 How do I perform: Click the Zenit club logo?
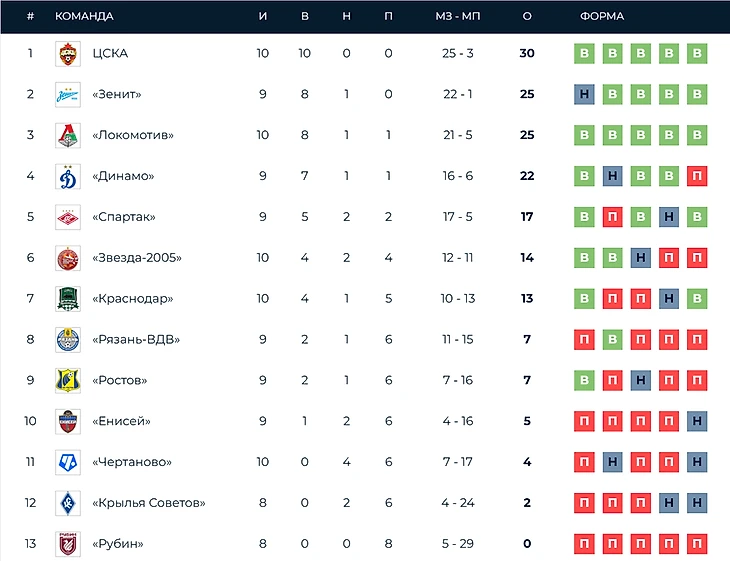point(68,95)
